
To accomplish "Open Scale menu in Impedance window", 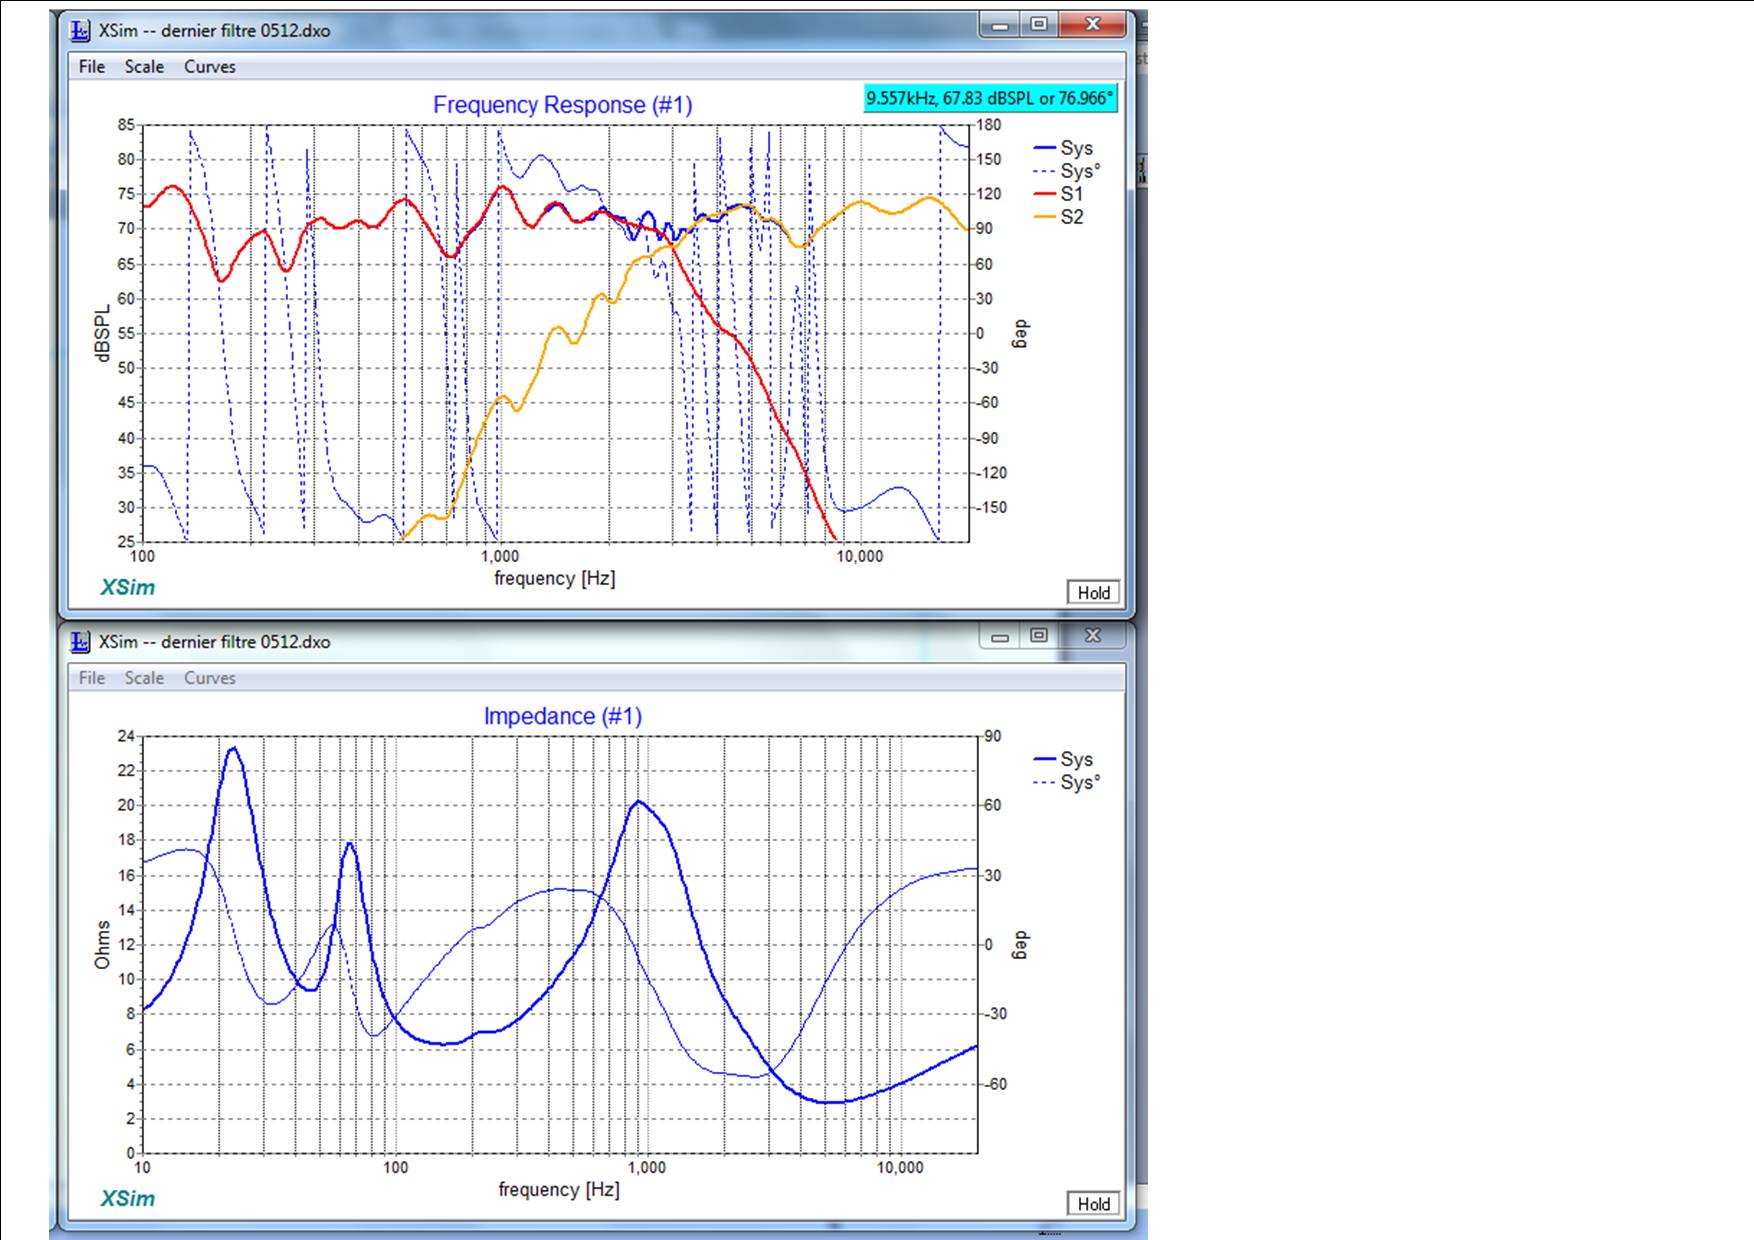I will click(x=144, y=677).
